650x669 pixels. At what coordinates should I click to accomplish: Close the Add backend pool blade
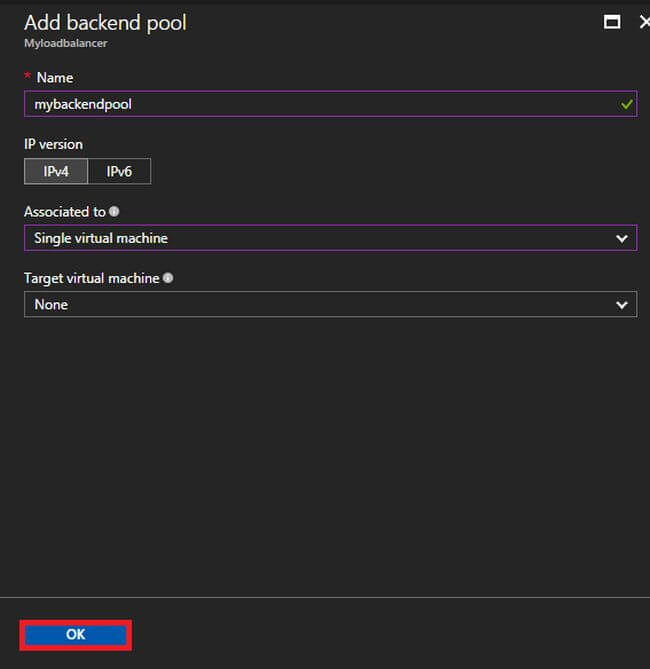644,22
